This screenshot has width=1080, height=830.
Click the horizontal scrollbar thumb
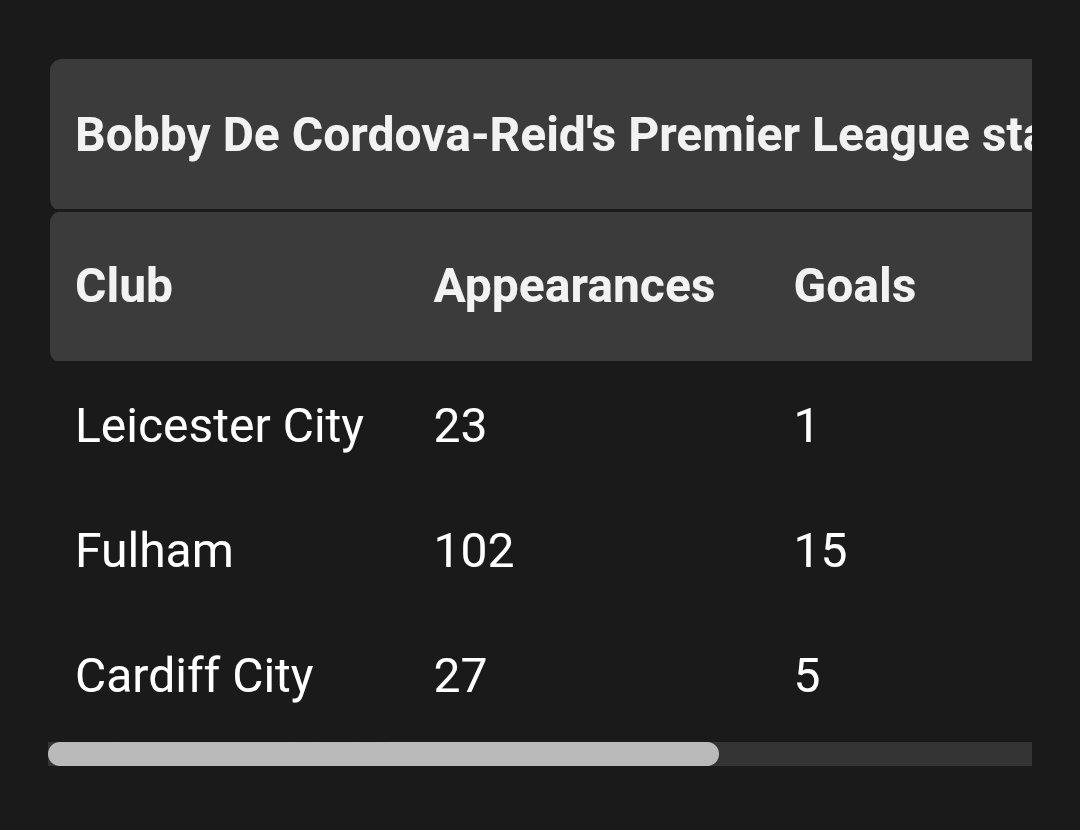383,754
